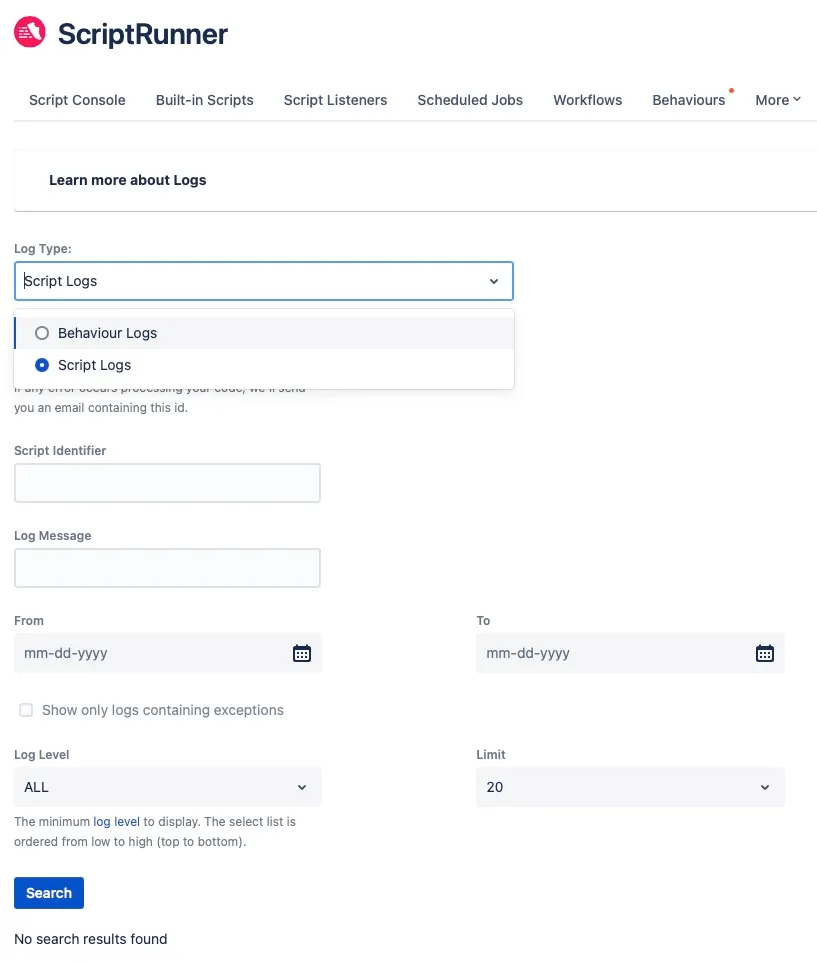
Task: Open the Behaviours tab
Action: click(x=688, y=100)
